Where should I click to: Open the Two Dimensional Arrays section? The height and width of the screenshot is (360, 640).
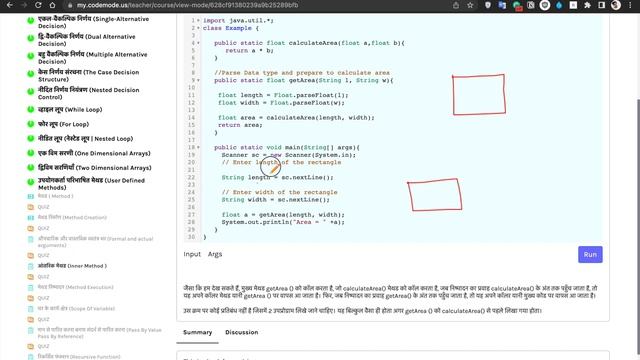pos(94,167)
